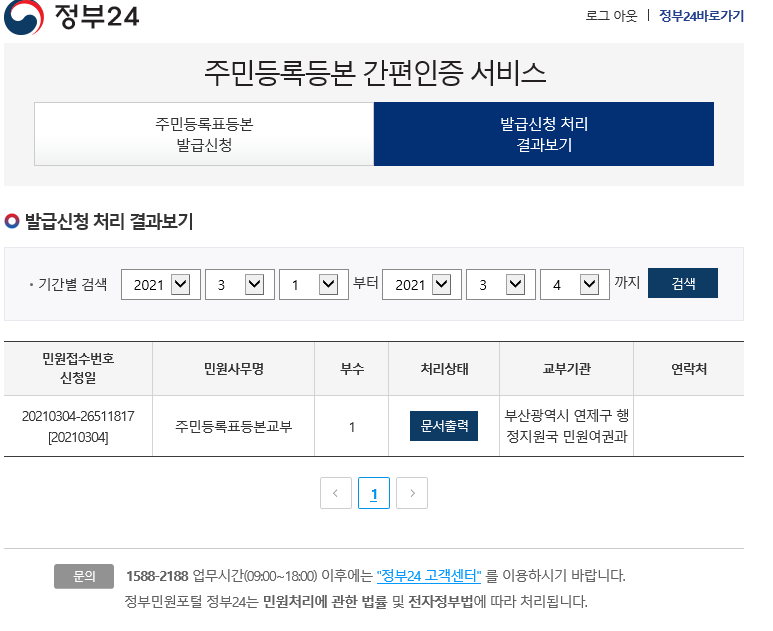Go to next page arrow
This screenshot has width=773, height=631.
tap(412, 493)
